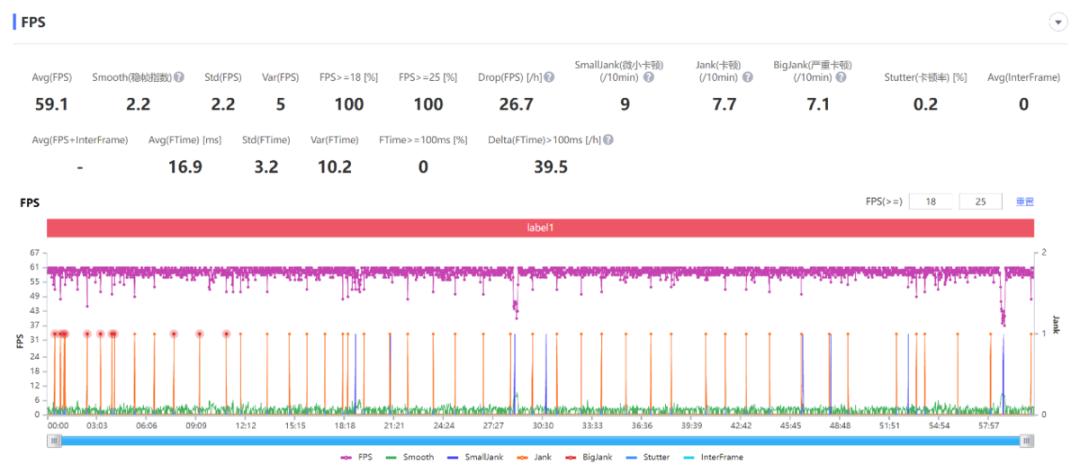This screenshot has width=1080, height=465.
Task: Click the 30:30 time axis label
Action: point(543,426)
